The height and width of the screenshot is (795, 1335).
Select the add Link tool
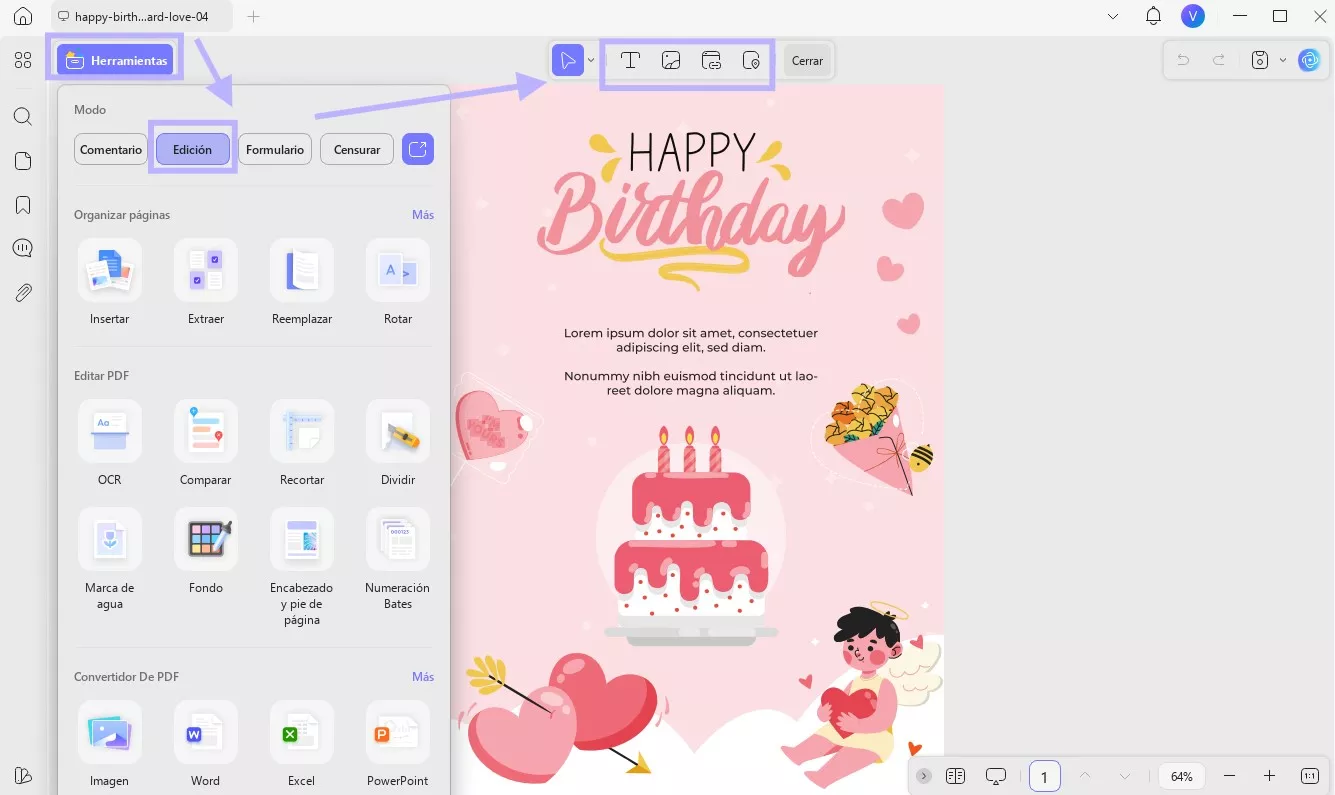click(x=712, y=60)
